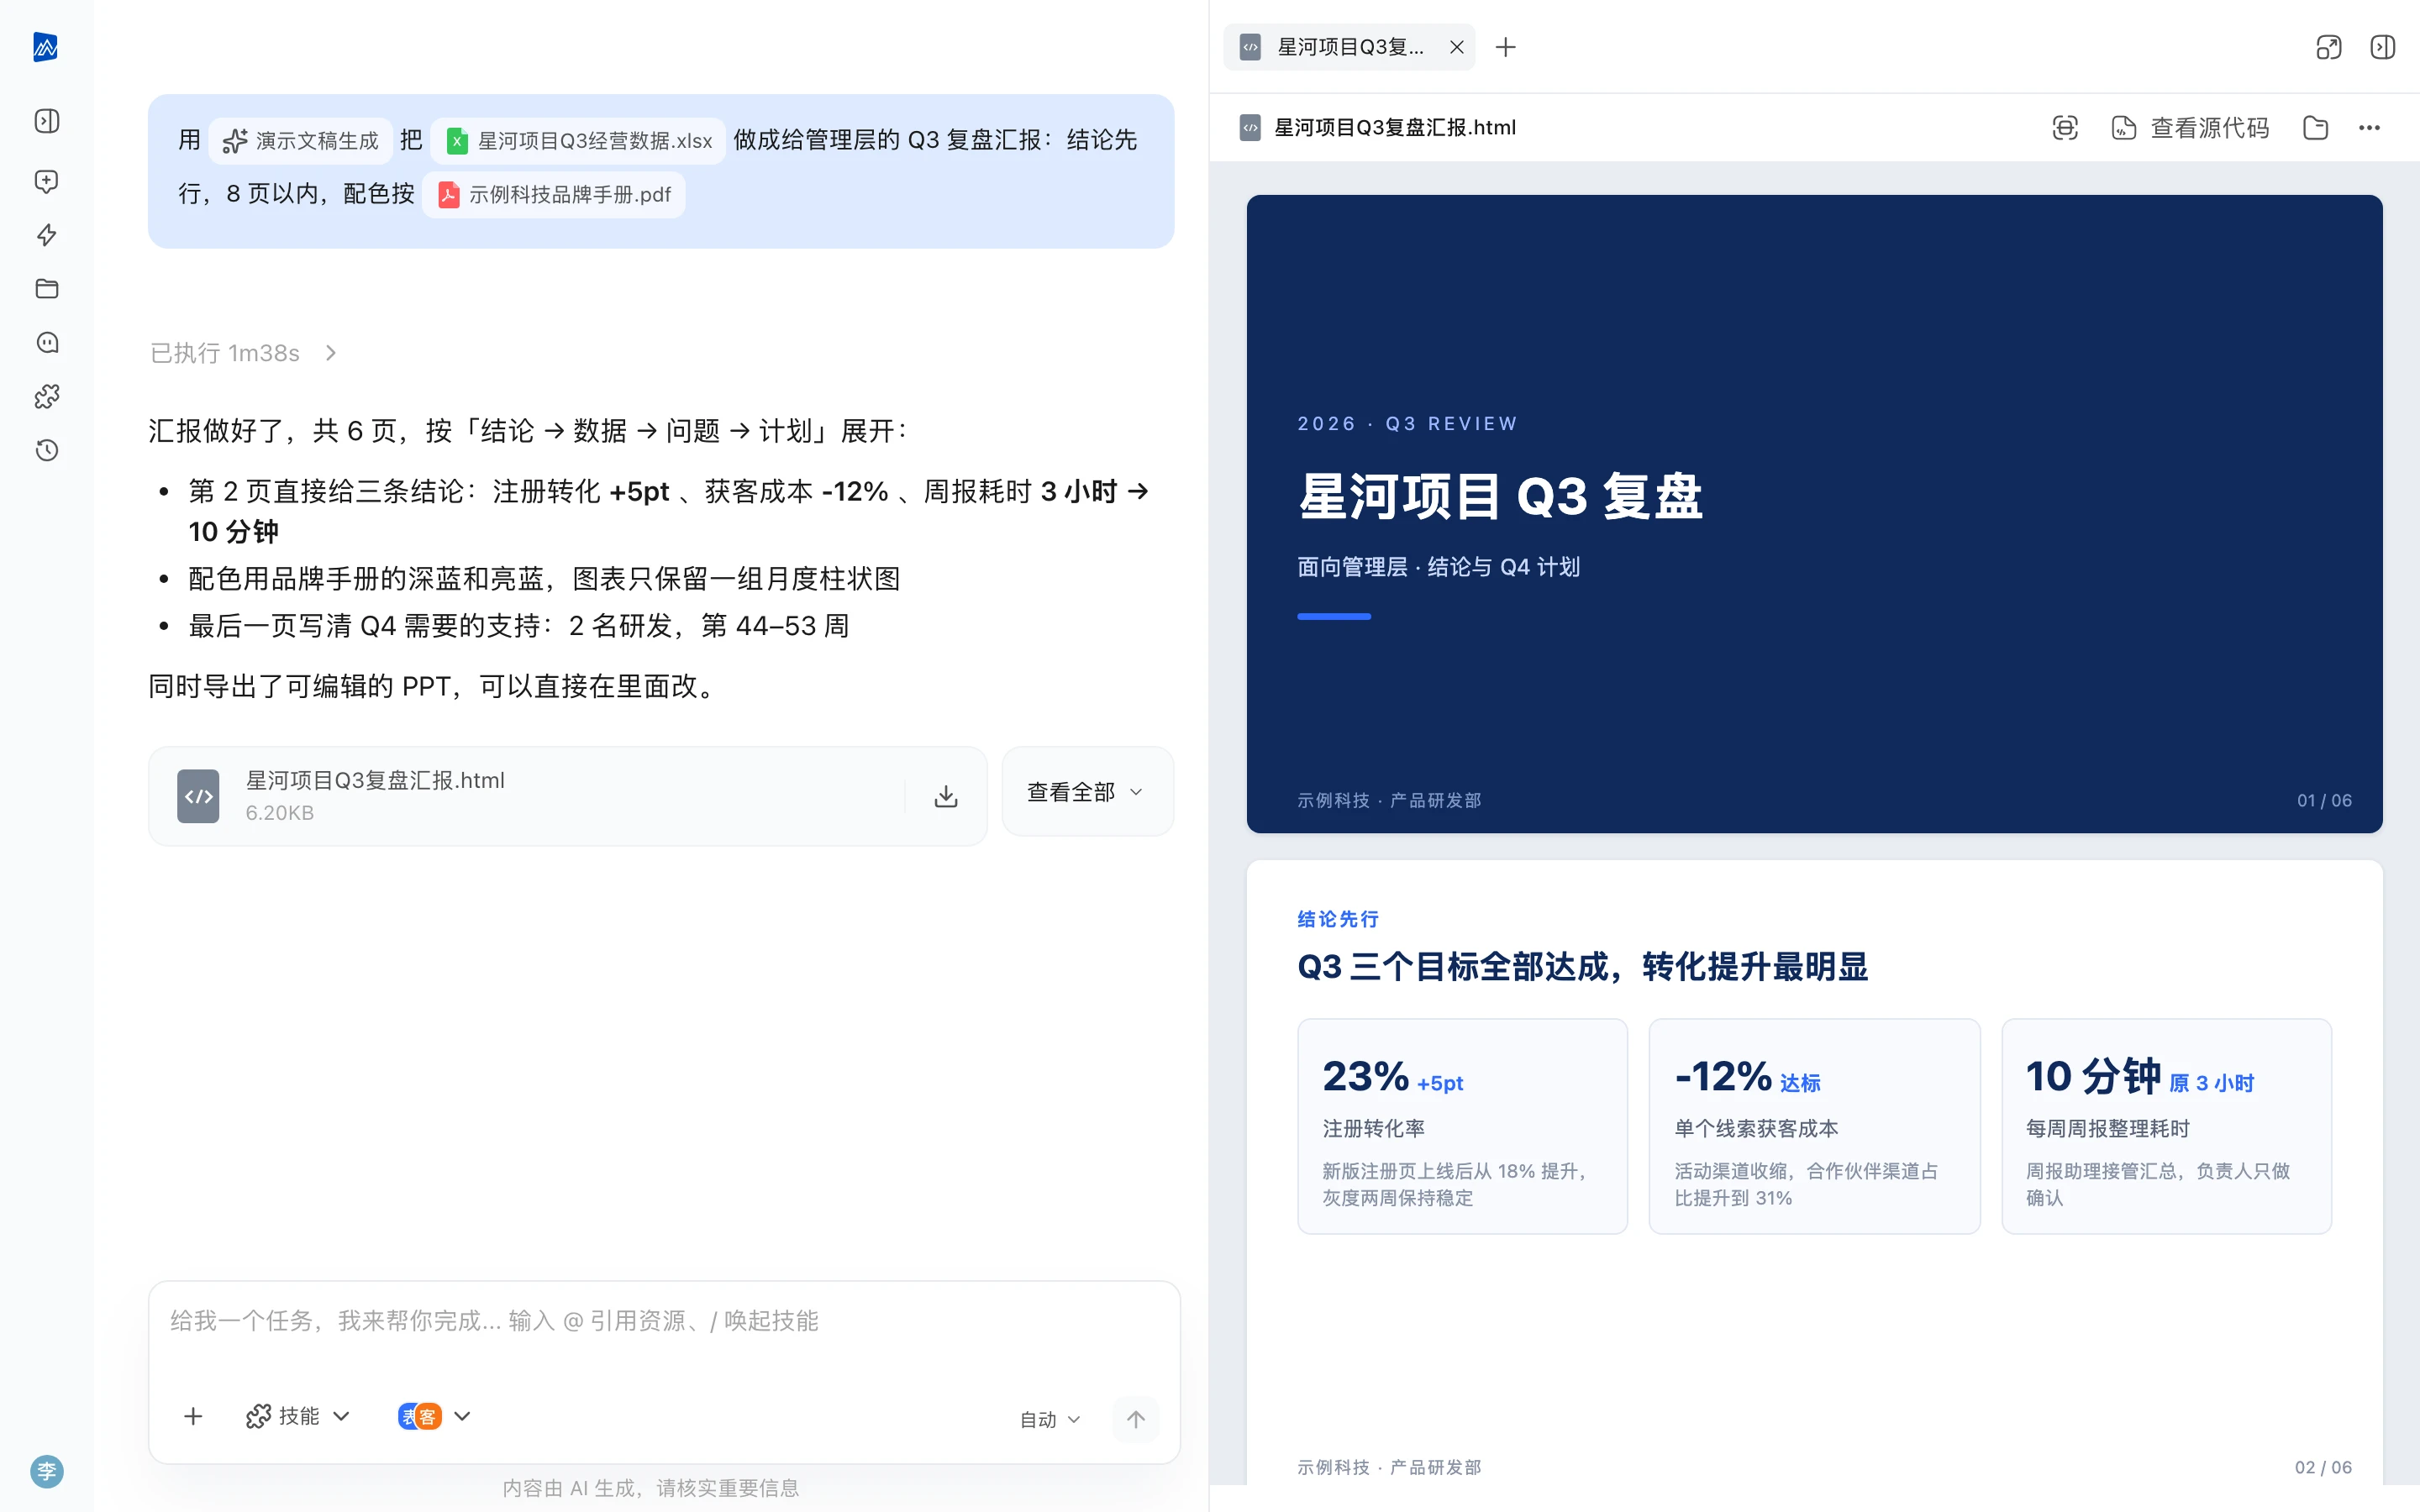This screenshot has width=2420, height=1512.
Task: Open the 查看全部 dropdown
Action: click(1087, 792)
